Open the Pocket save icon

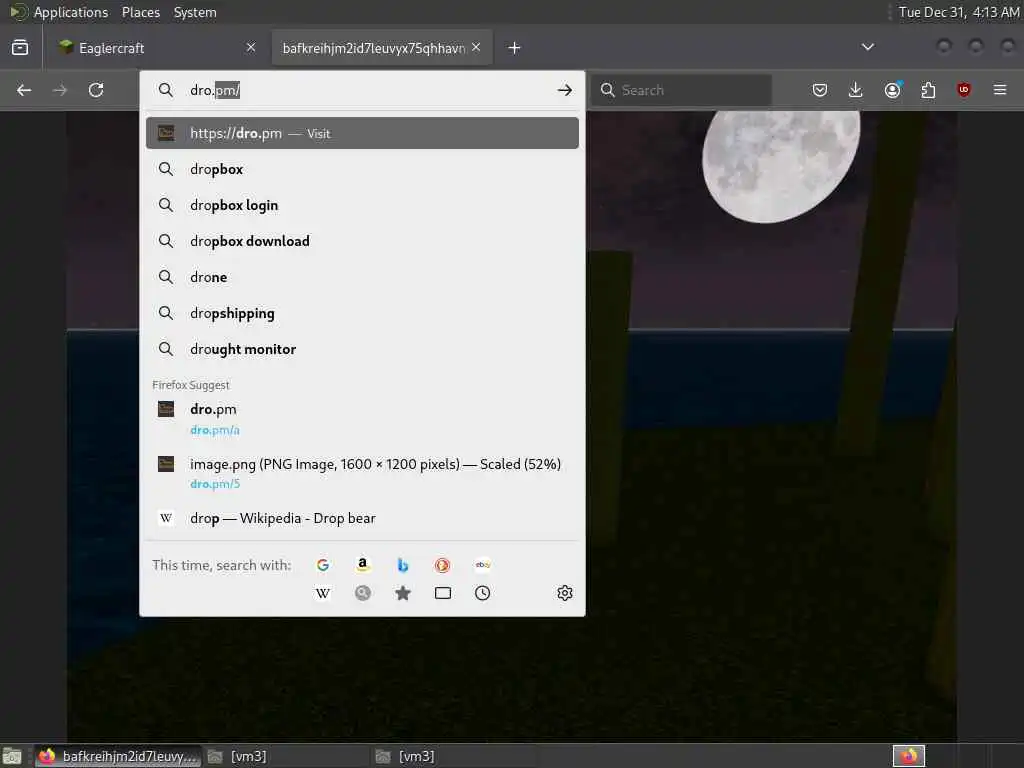(x=820, y=90)
